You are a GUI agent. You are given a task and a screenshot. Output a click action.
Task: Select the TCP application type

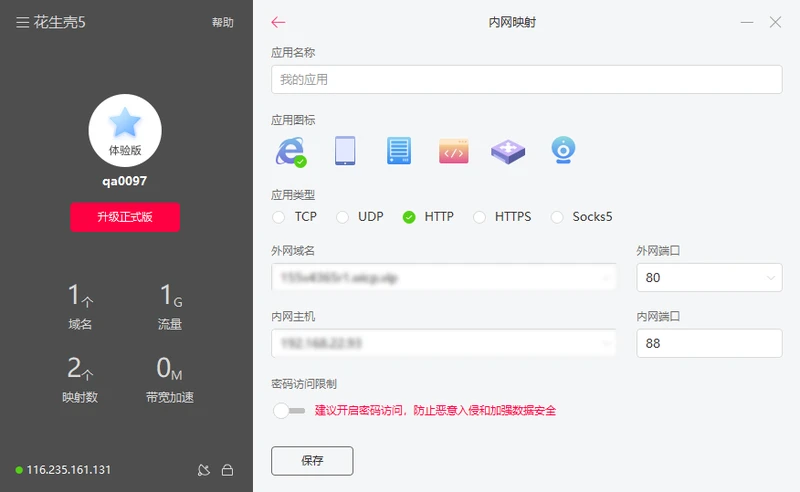pyautogui.click(x=279, y=217)
